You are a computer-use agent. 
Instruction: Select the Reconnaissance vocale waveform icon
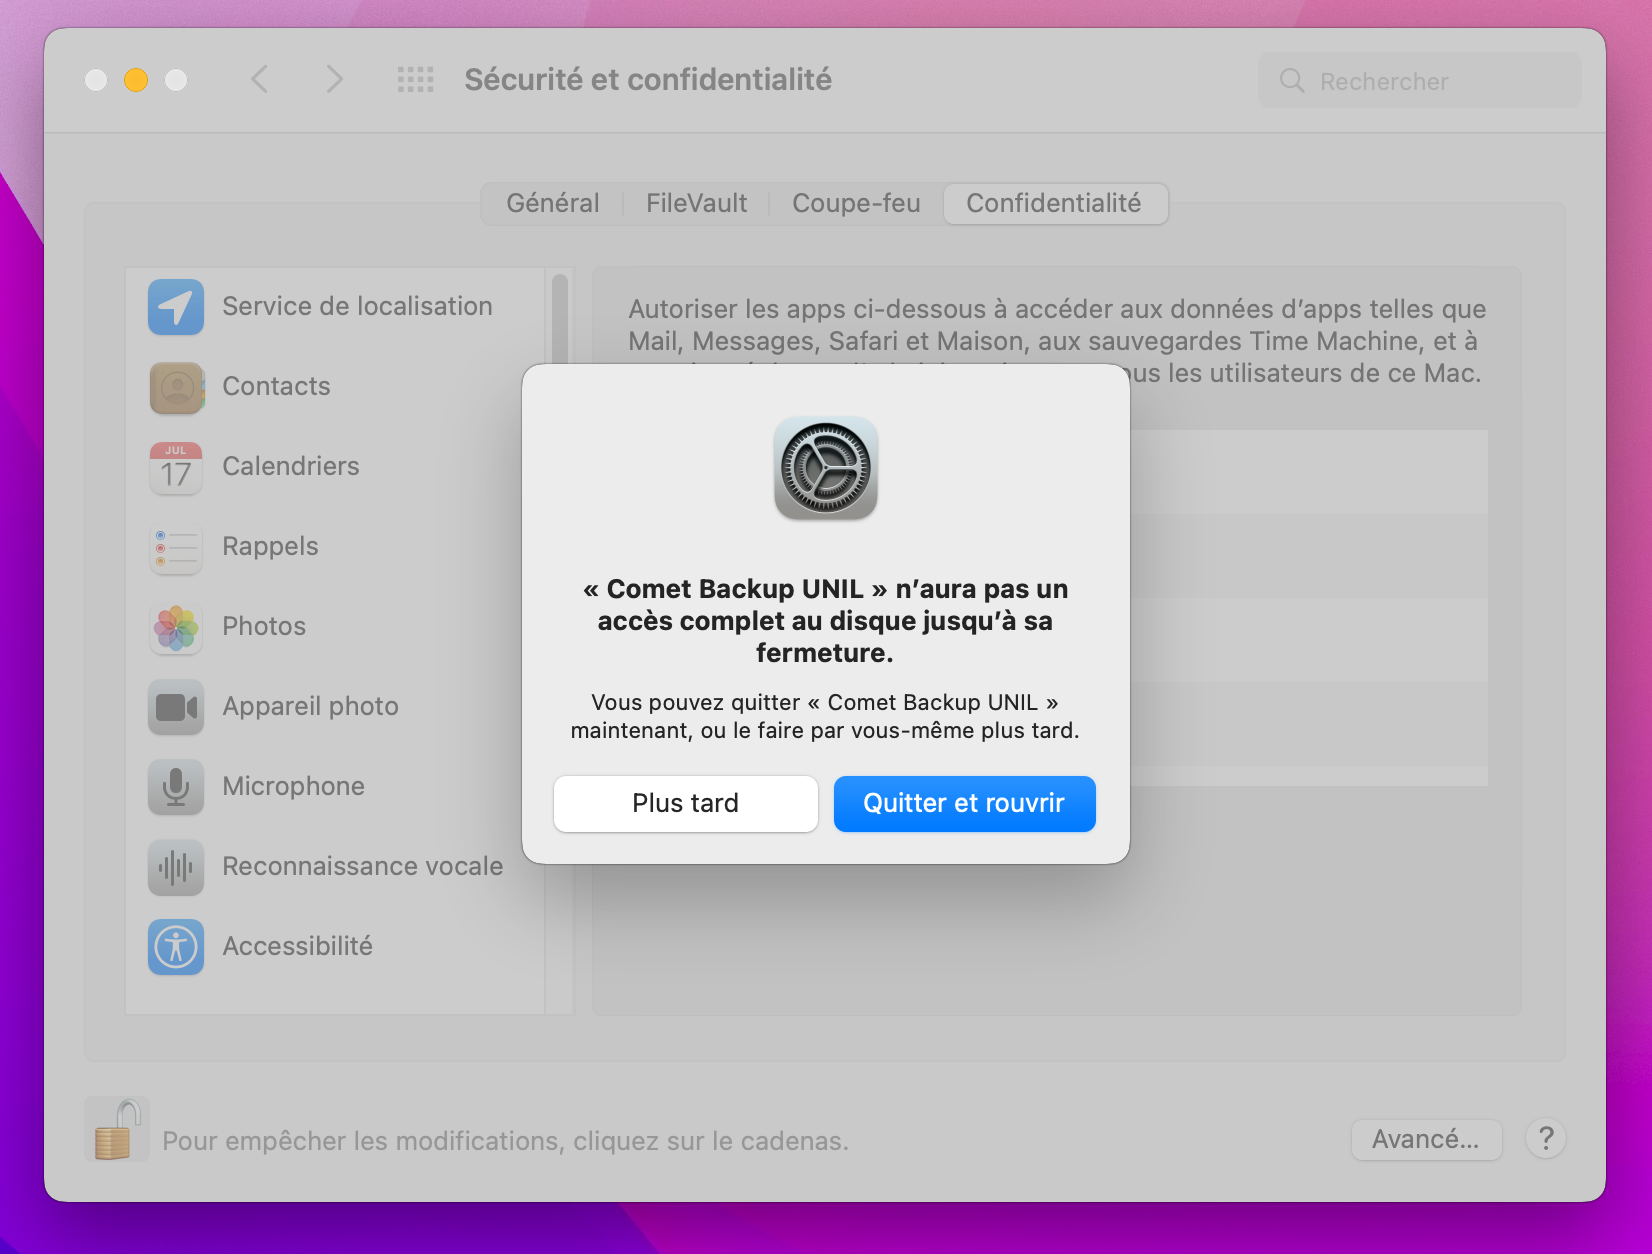pyautogui.click(x=176, y=867)
